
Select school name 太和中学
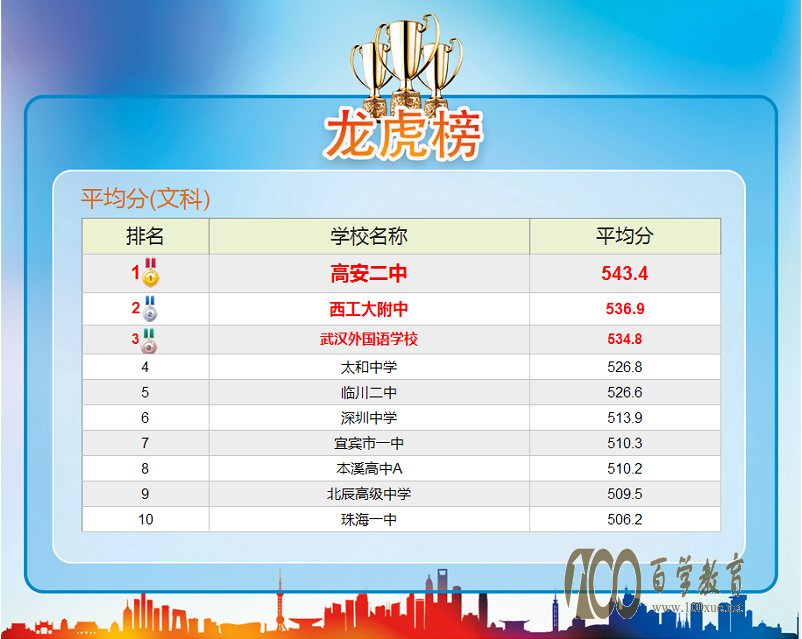coord(369,367)
